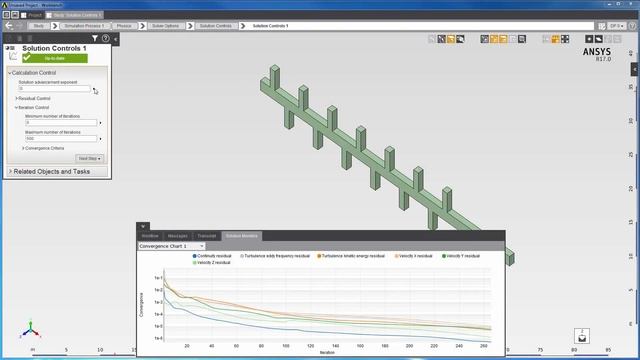Toggle Continuity residual legend entry
The width and height of the screenshot is (640, 360).
point(212,256)
